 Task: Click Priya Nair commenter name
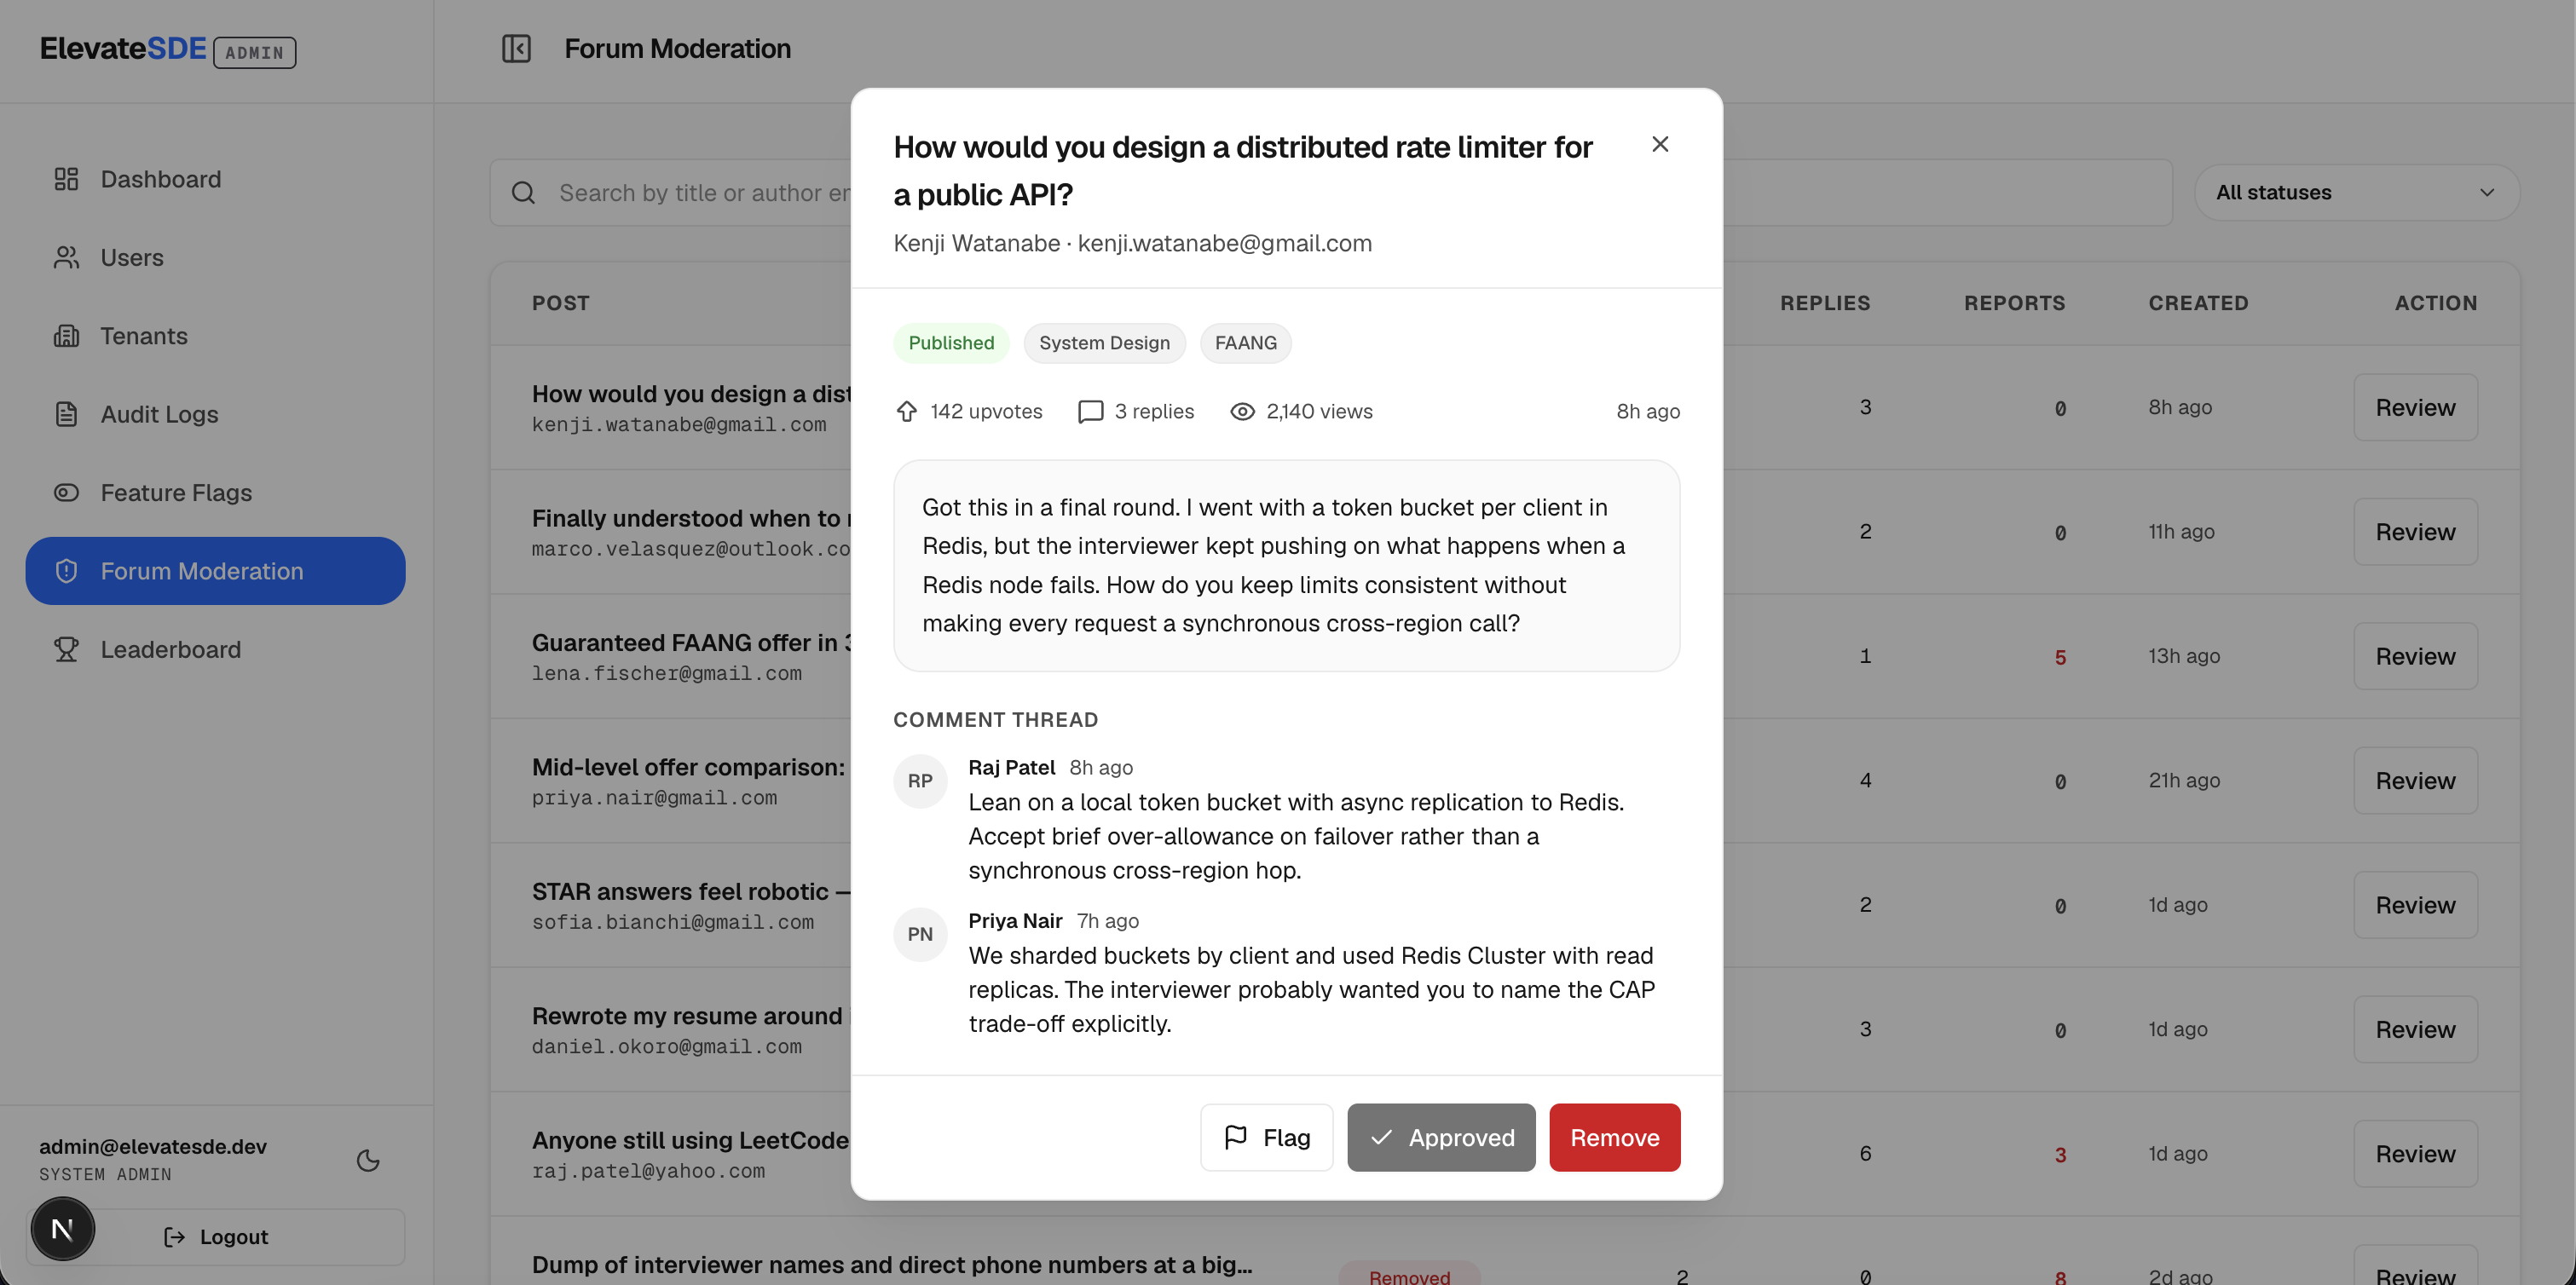(1015, 921)
